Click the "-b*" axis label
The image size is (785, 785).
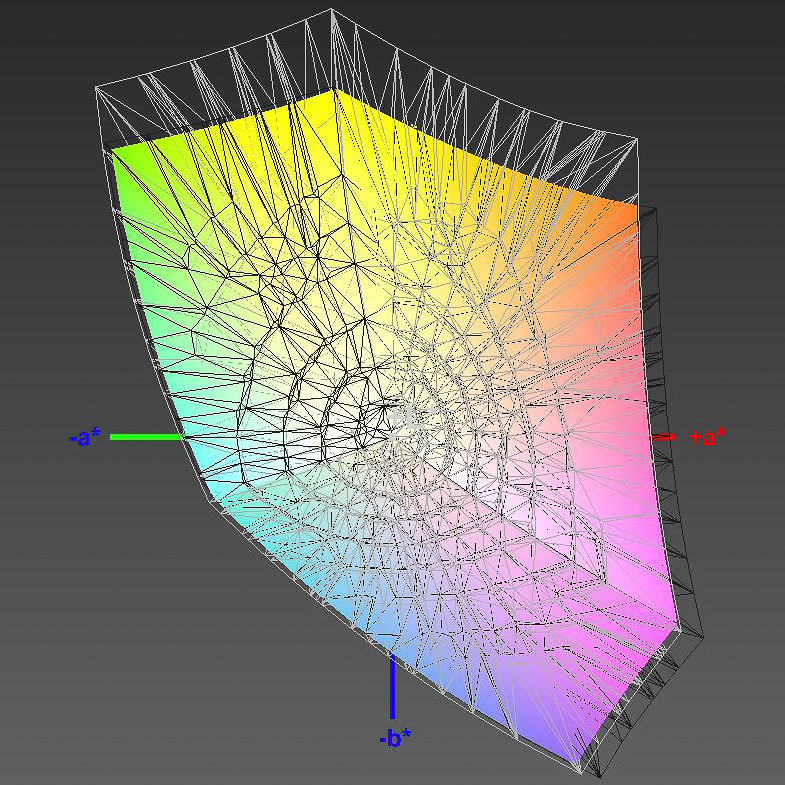[395, 737]
